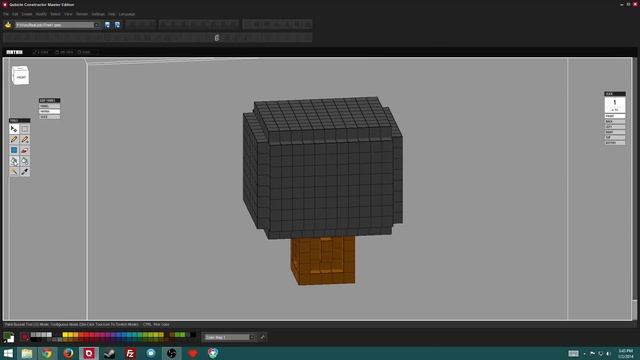
Task: Click the taskbar clock
Action: (626, 353)
